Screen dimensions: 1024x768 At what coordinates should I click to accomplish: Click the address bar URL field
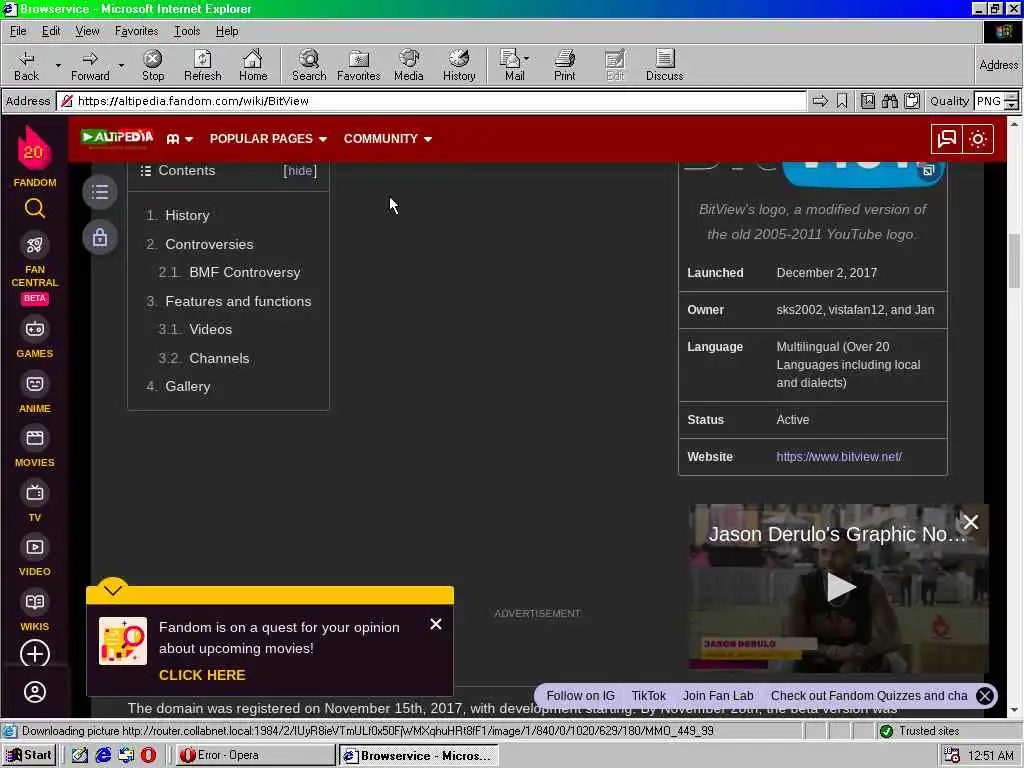tap(431, 101)
